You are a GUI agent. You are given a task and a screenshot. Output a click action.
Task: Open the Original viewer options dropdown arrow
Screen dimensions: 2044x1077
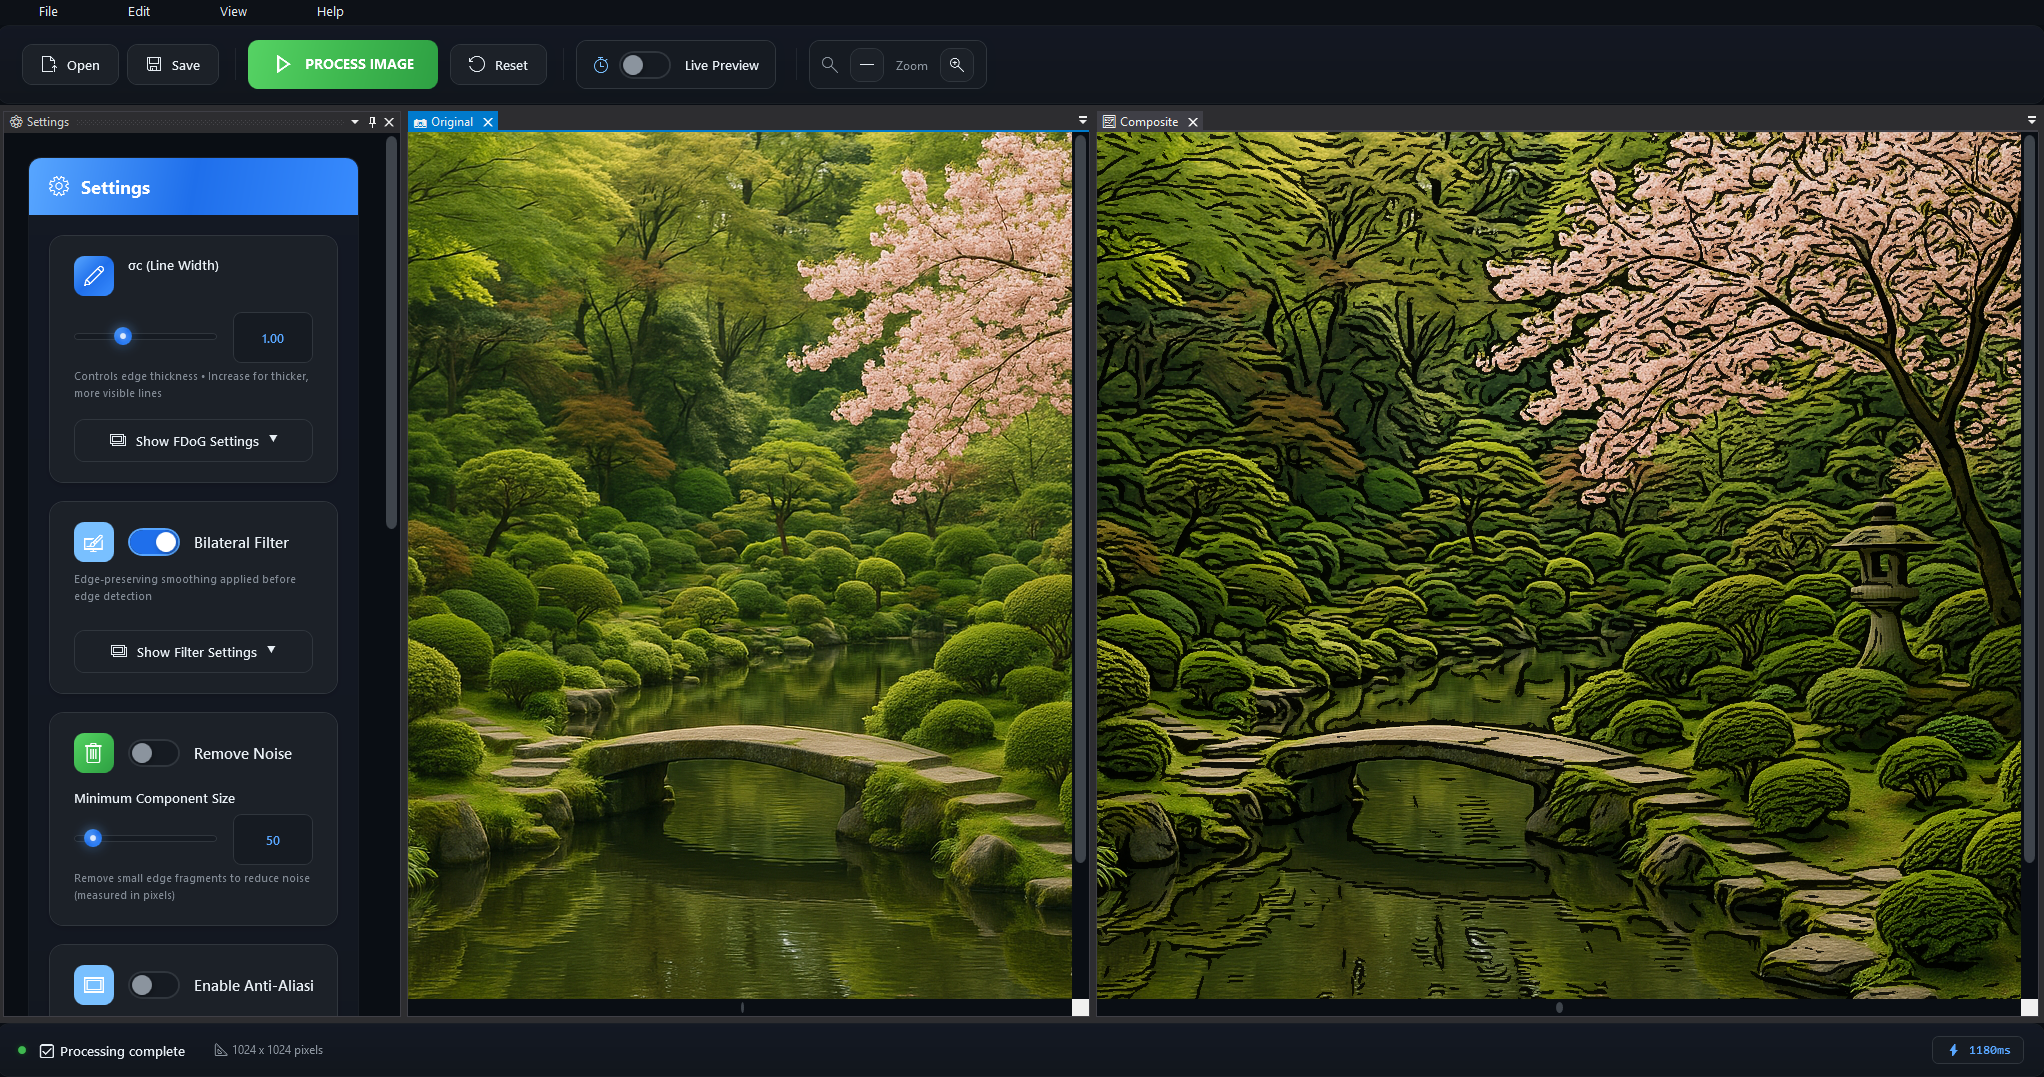coord(1081,119)
